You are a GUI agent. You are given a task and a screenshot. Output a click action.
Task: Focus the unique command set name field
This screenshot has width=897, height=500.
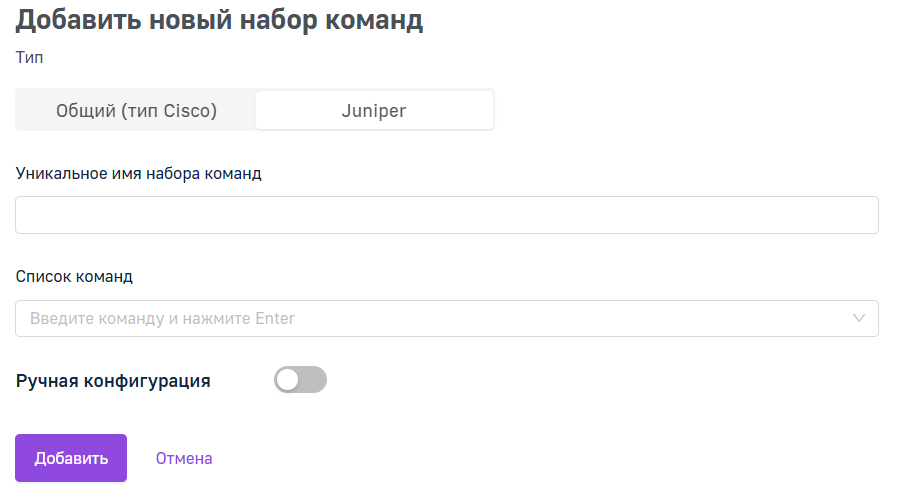pos(447,215)
